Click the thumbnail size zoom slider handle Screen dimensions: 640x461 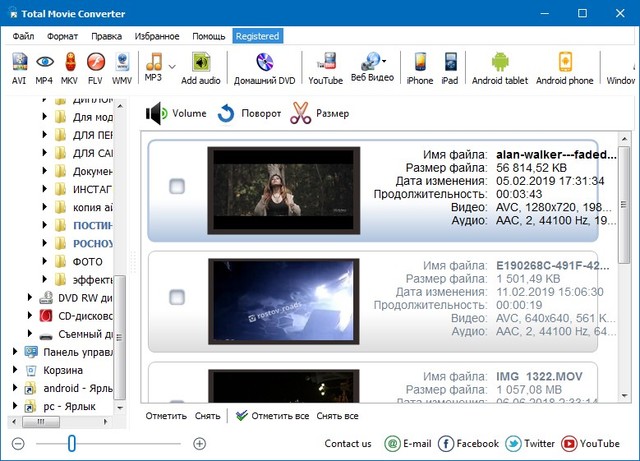(x=70, y=443)
